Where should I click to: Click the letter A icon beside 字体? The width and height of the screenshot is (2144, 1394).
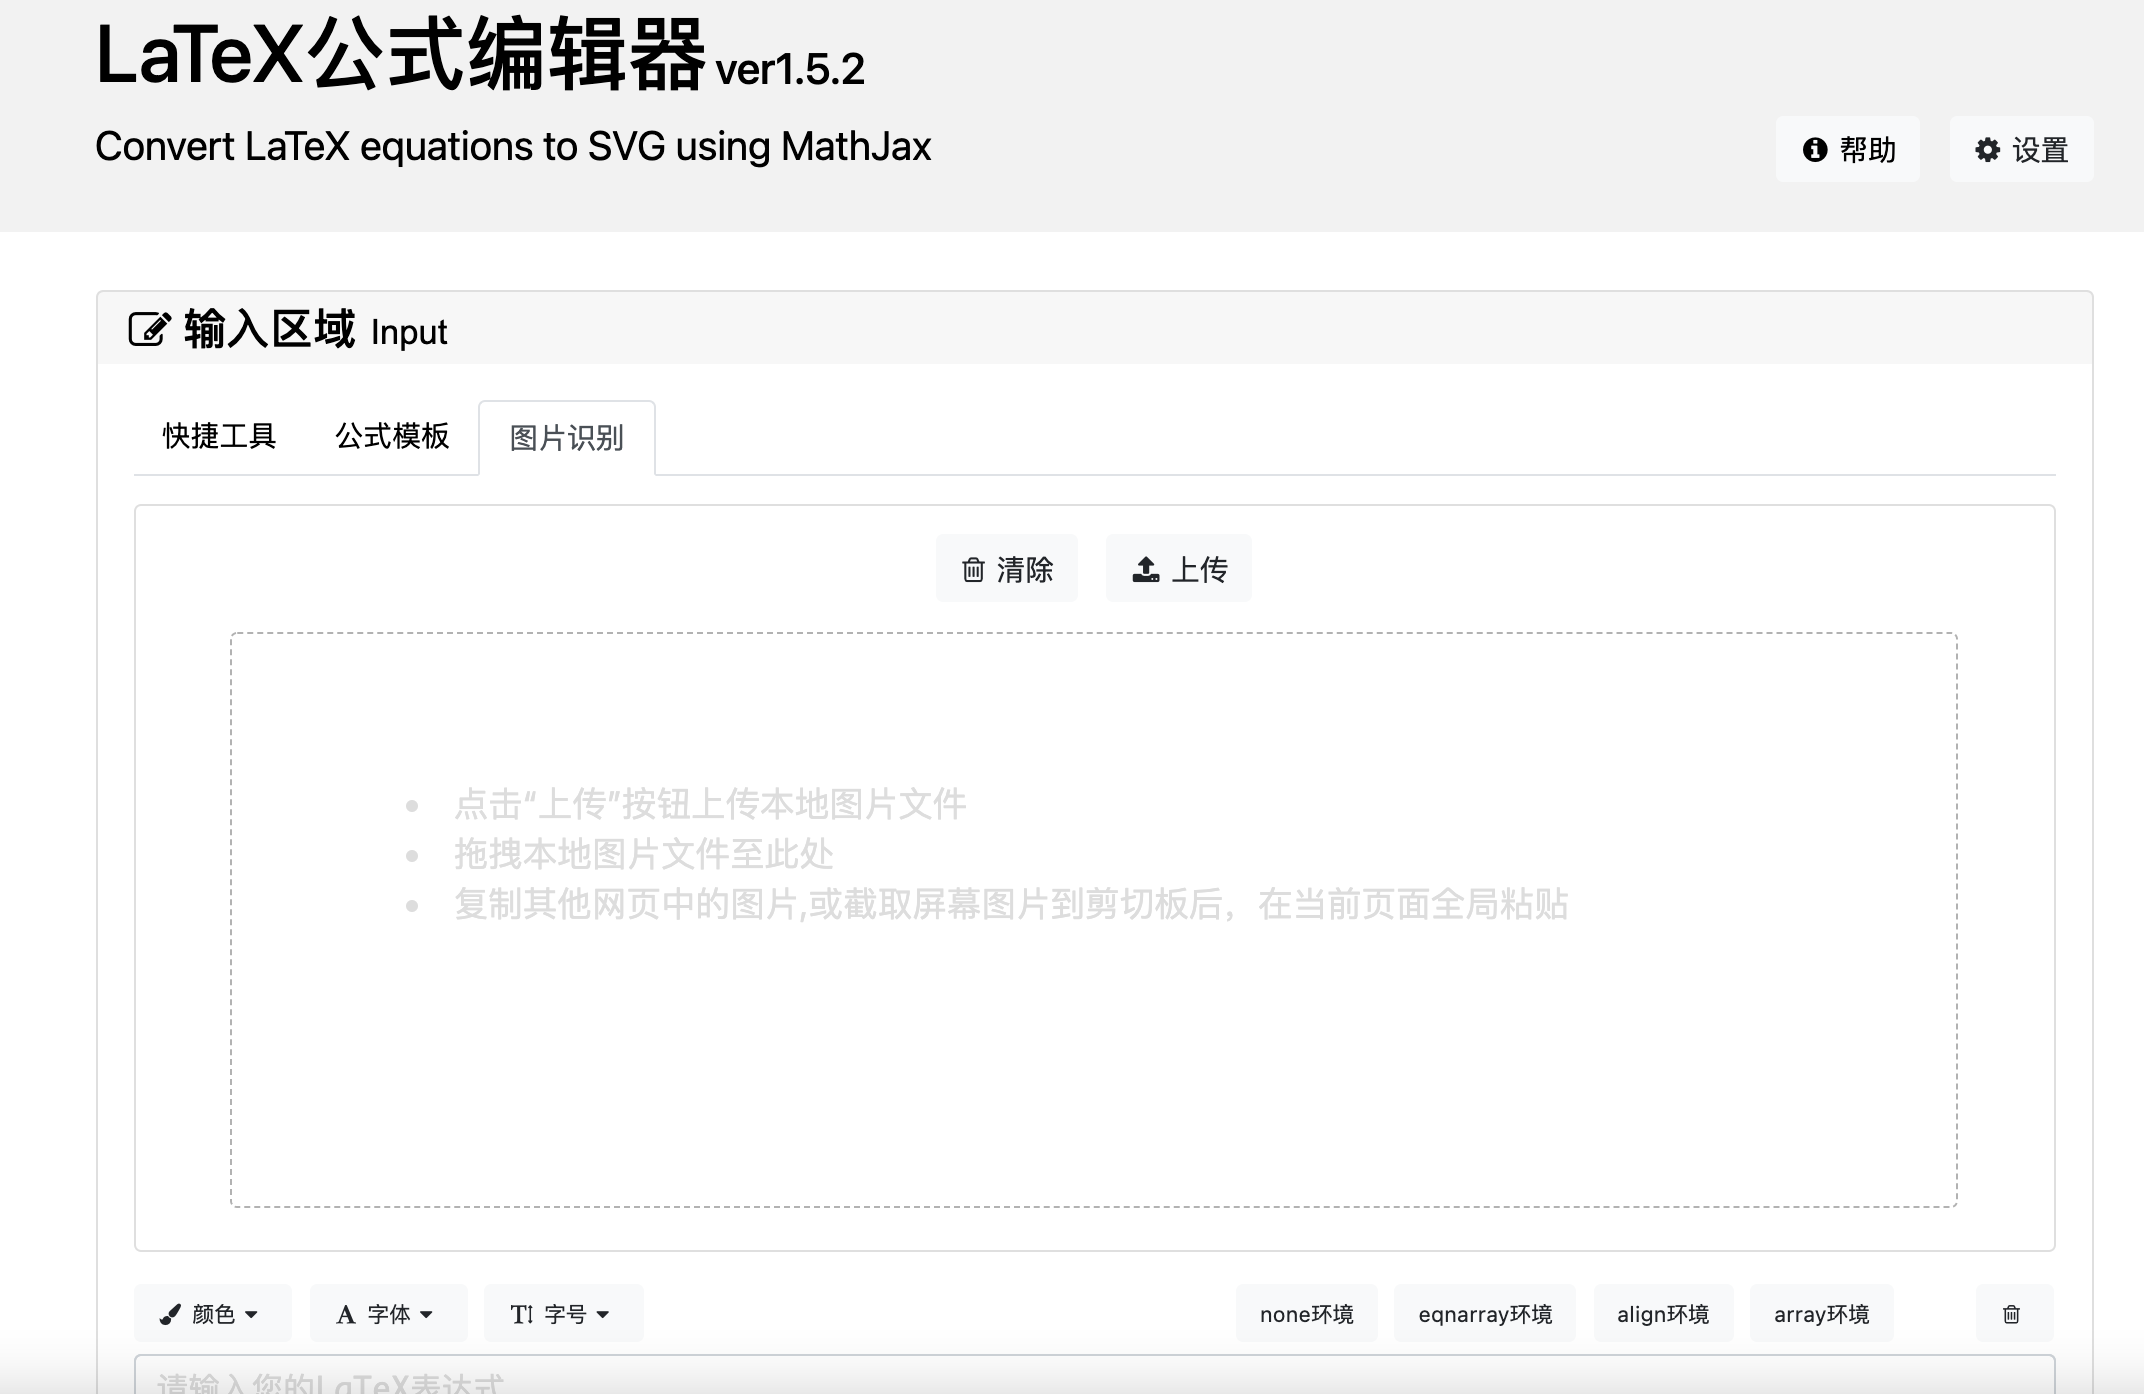pyautogui.click(x=346, y=1313)
